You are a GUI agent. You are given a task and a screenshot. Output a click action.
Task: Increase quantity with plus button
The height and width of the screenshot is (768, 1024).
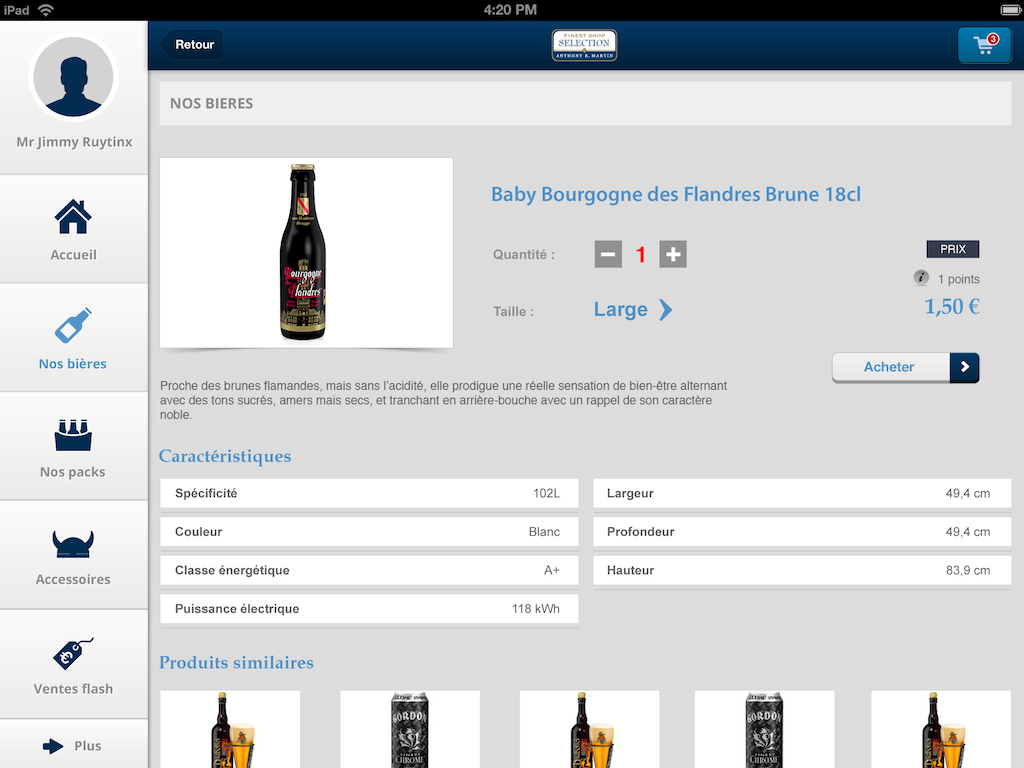click(673, 254)
